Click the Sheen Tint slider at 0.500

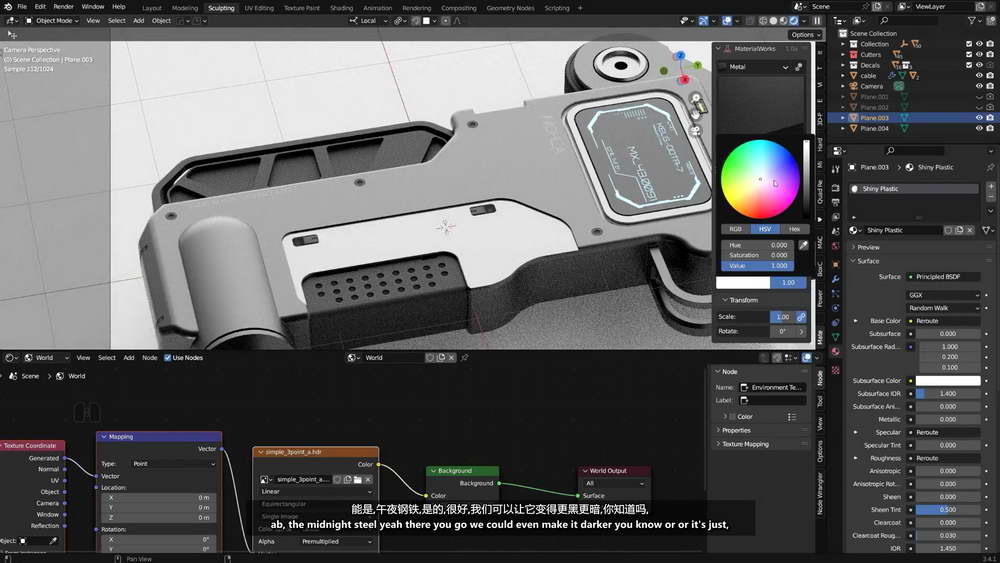point(948,509)
